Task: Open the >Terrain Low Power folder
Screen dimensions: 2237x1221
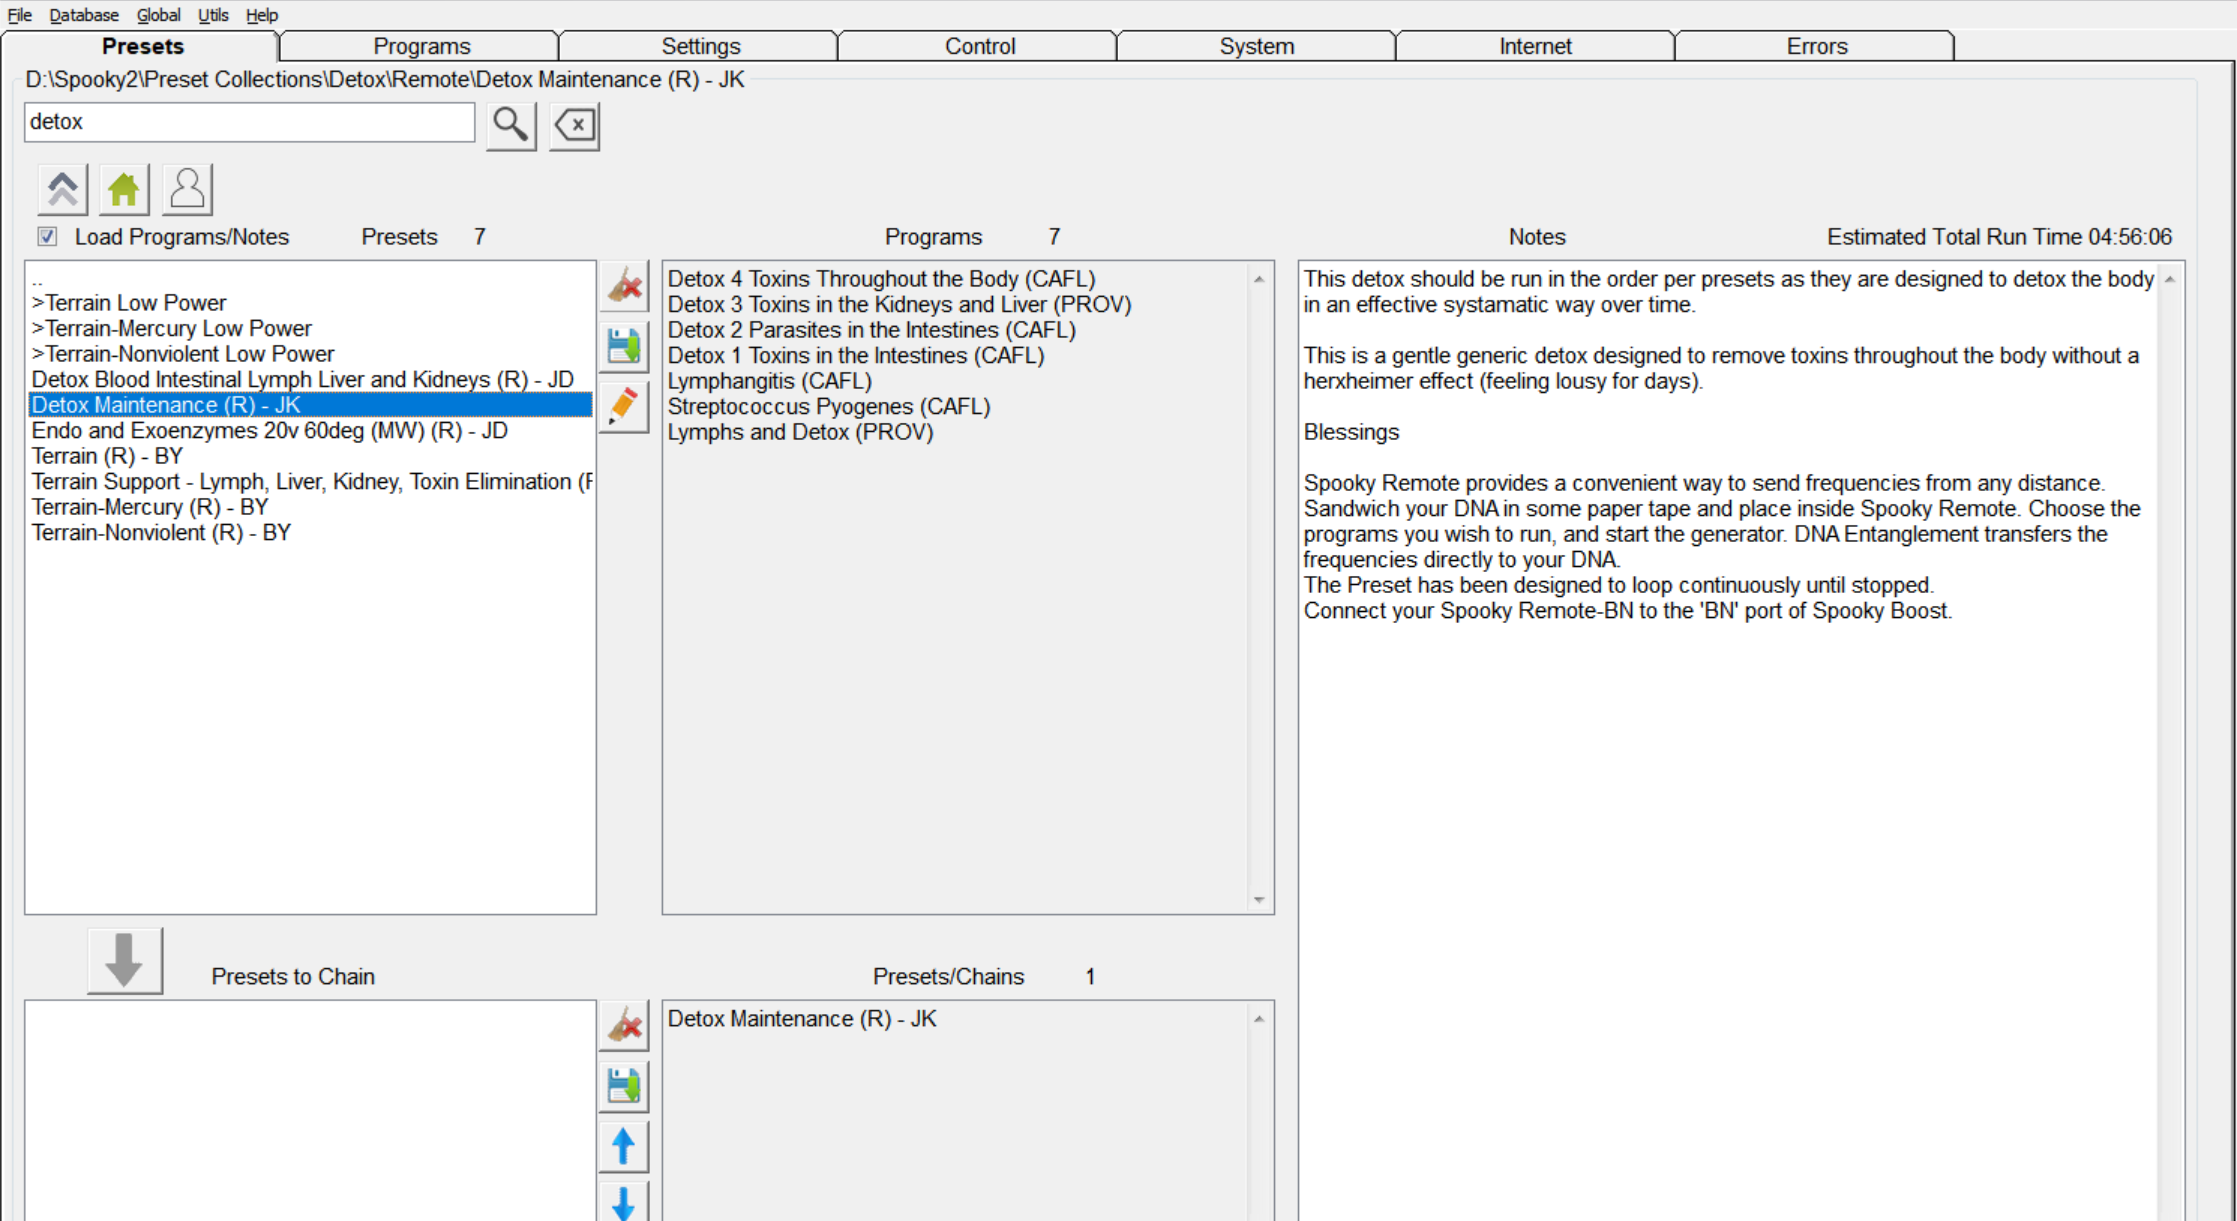Action: coord(129,303)
